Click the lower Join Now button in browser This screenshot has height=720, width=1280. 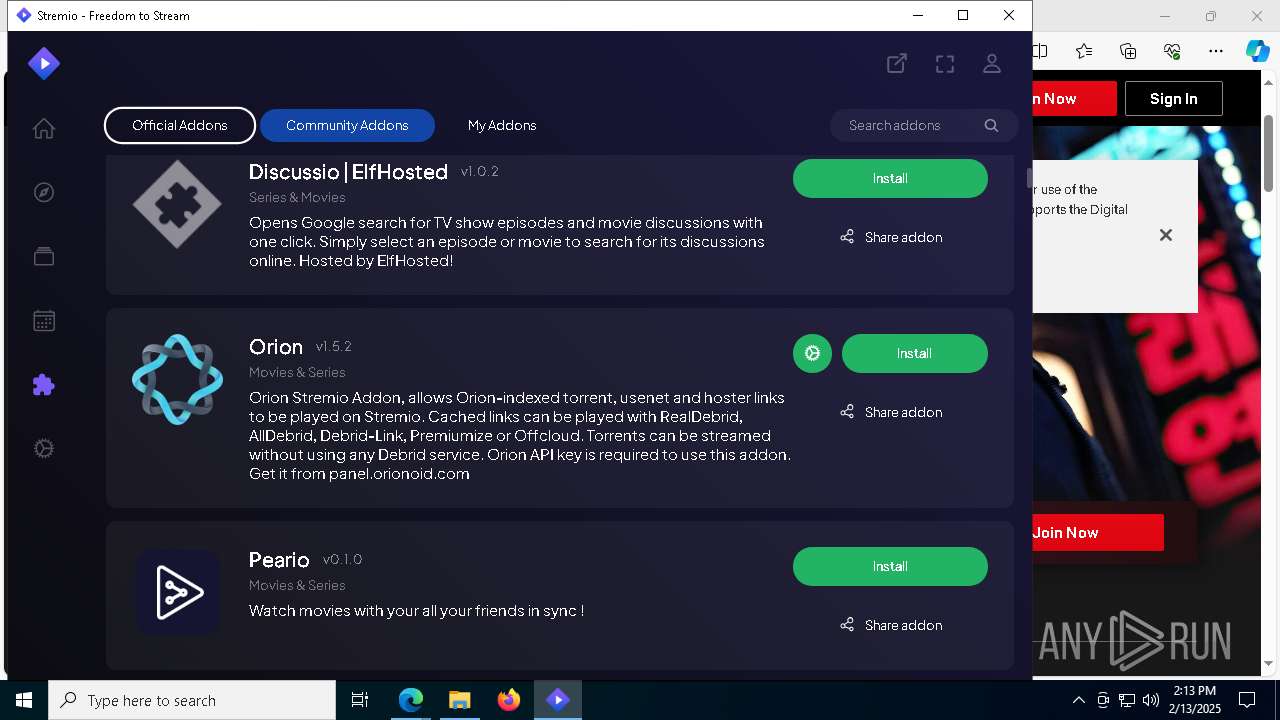click(1098, 532)
